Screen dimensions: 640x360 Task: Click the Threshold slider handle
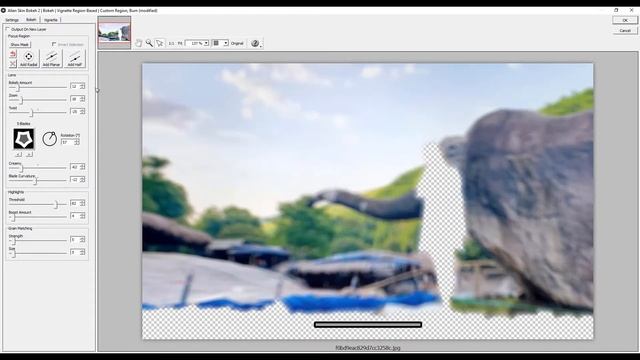pos(56,204)
